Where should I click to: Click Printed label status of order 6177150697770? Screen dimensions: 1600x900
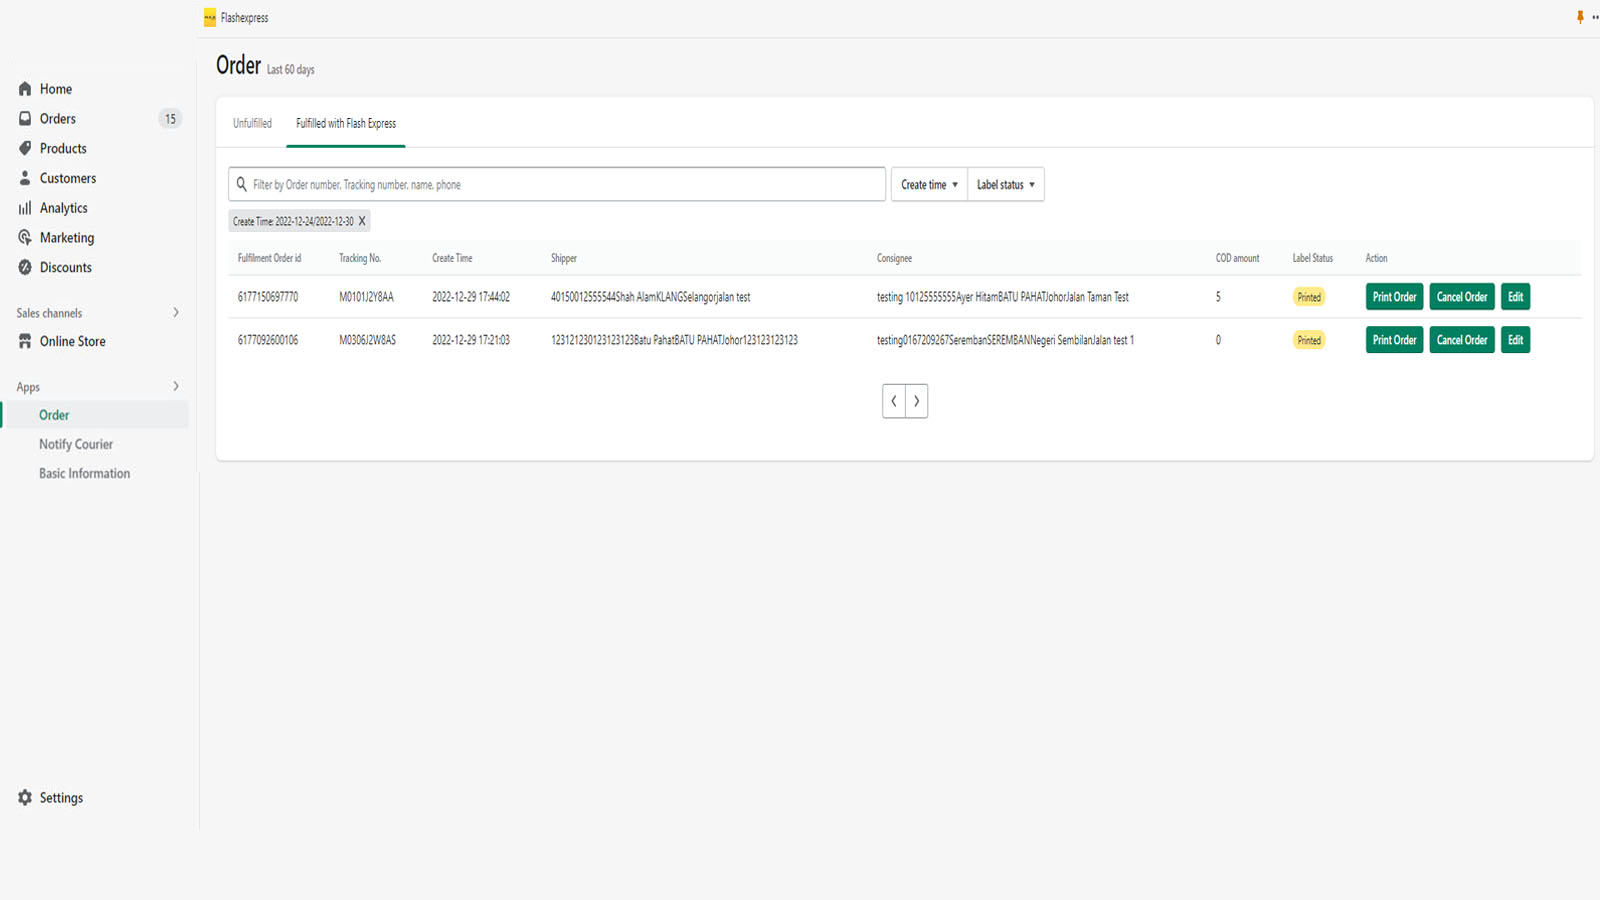coord(1309,297)
